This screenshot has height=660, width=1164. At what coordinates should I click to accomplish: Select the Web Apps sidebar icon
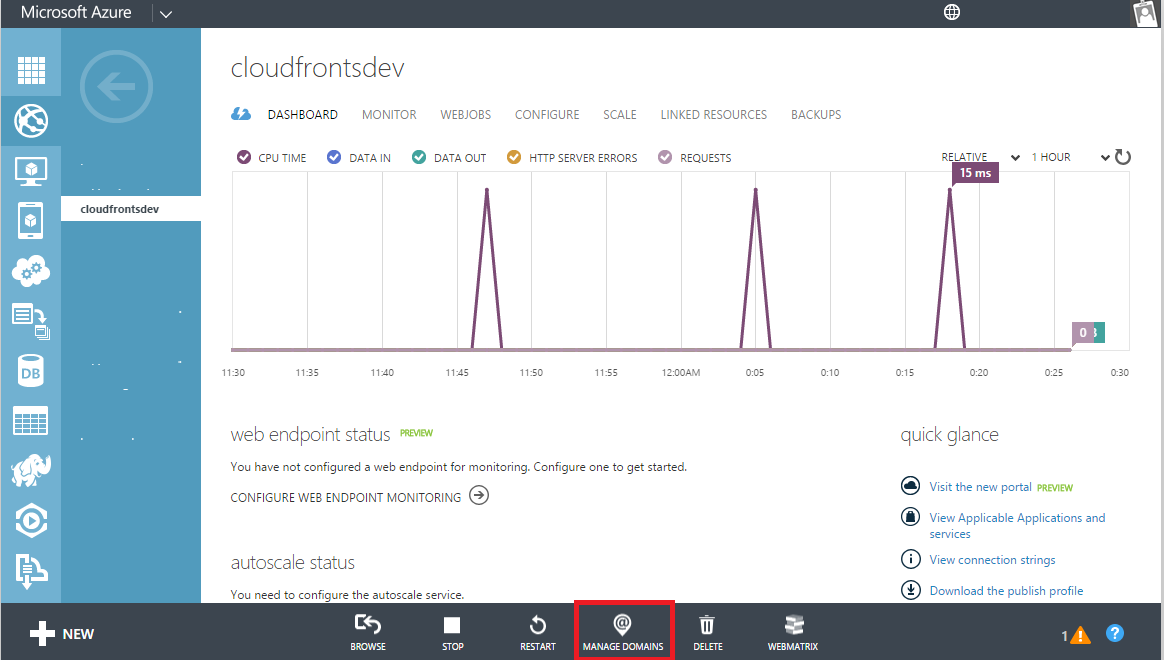pos(31,121)
